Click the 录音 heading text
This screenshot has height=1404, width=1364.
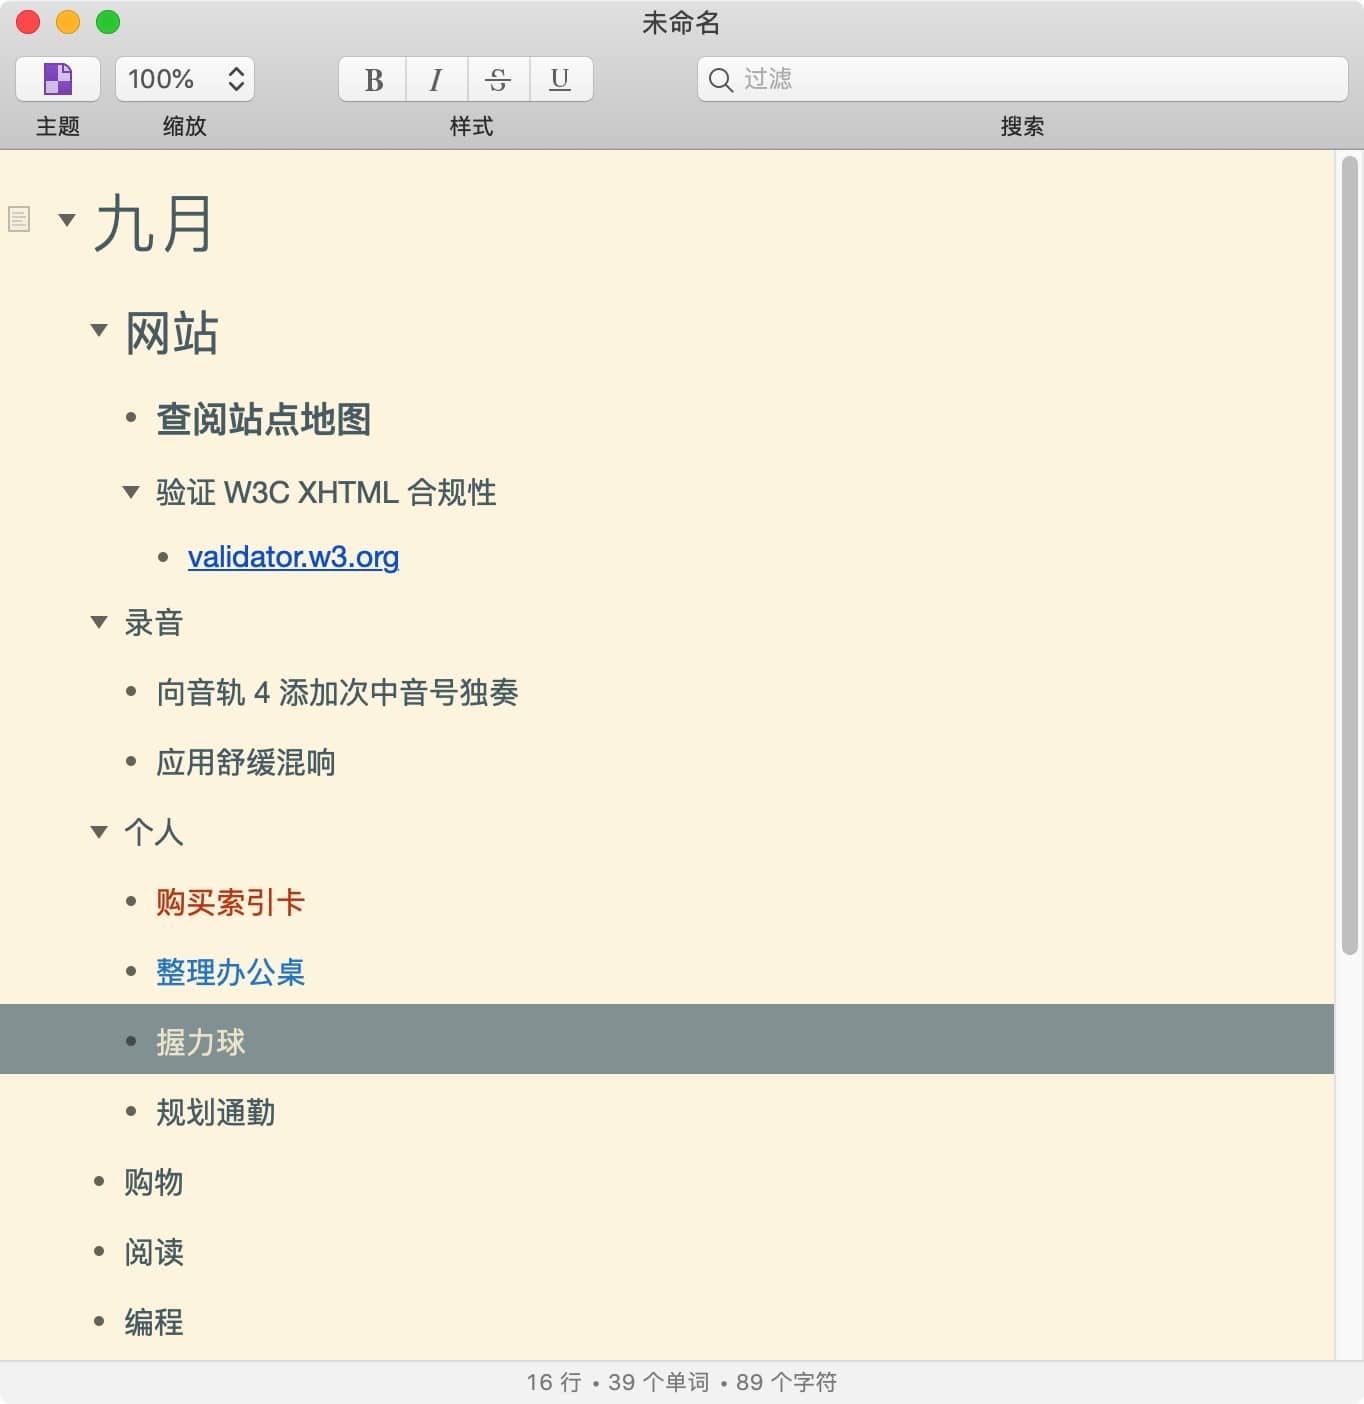click(x=153, y=623)
